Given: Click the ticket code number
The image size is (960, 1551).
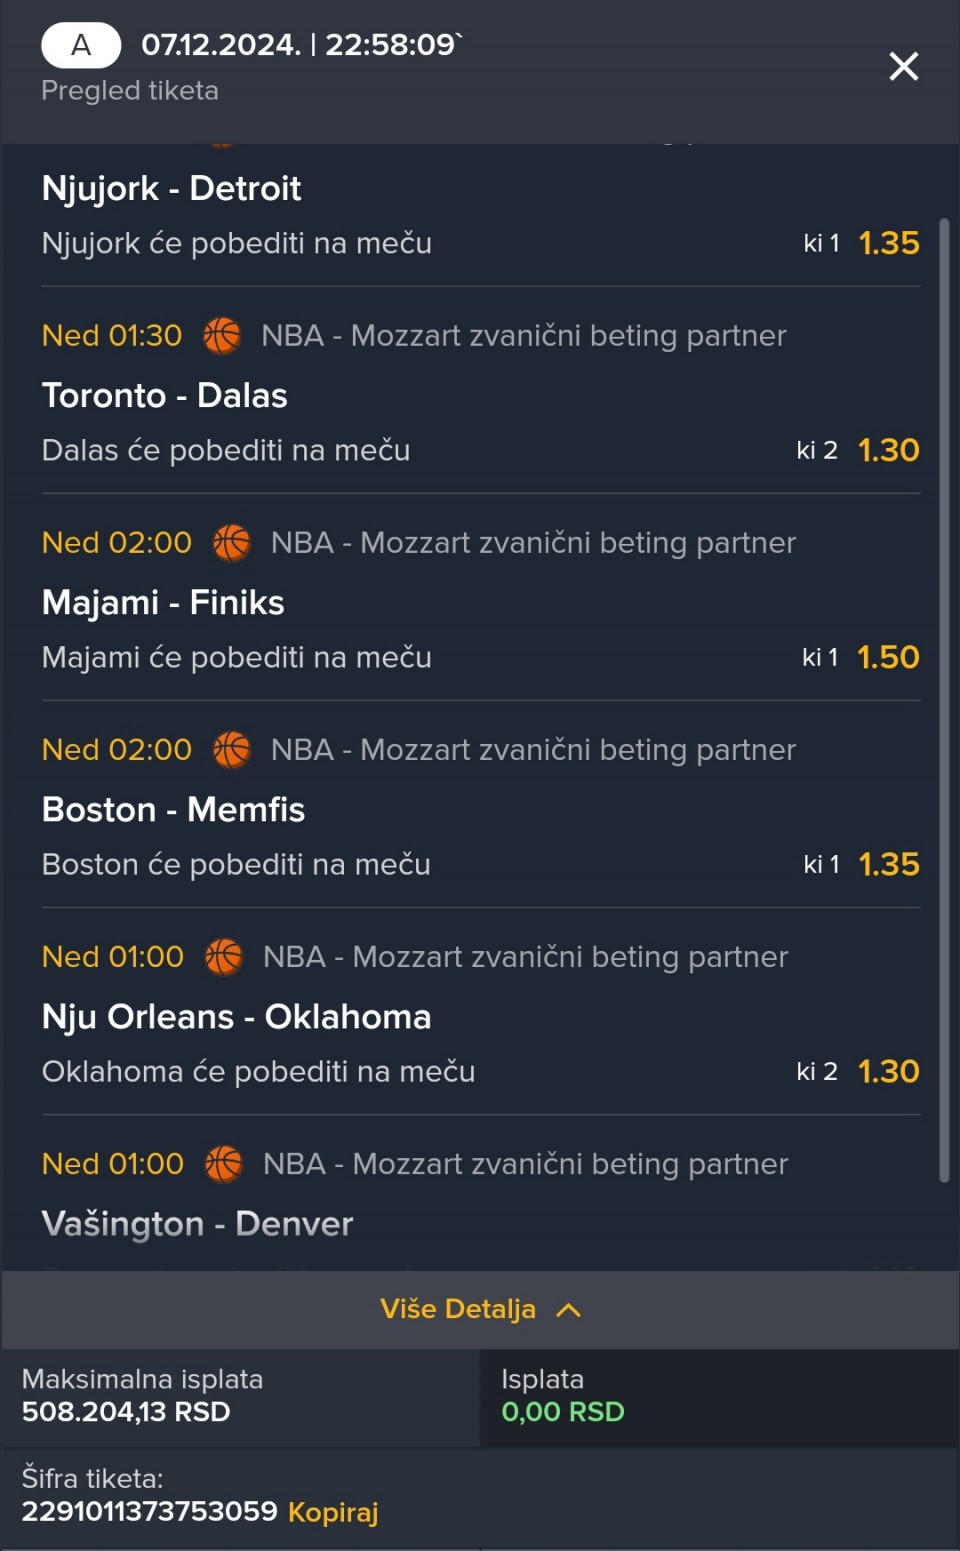Looking at the screenshot, I should 149,1510.
